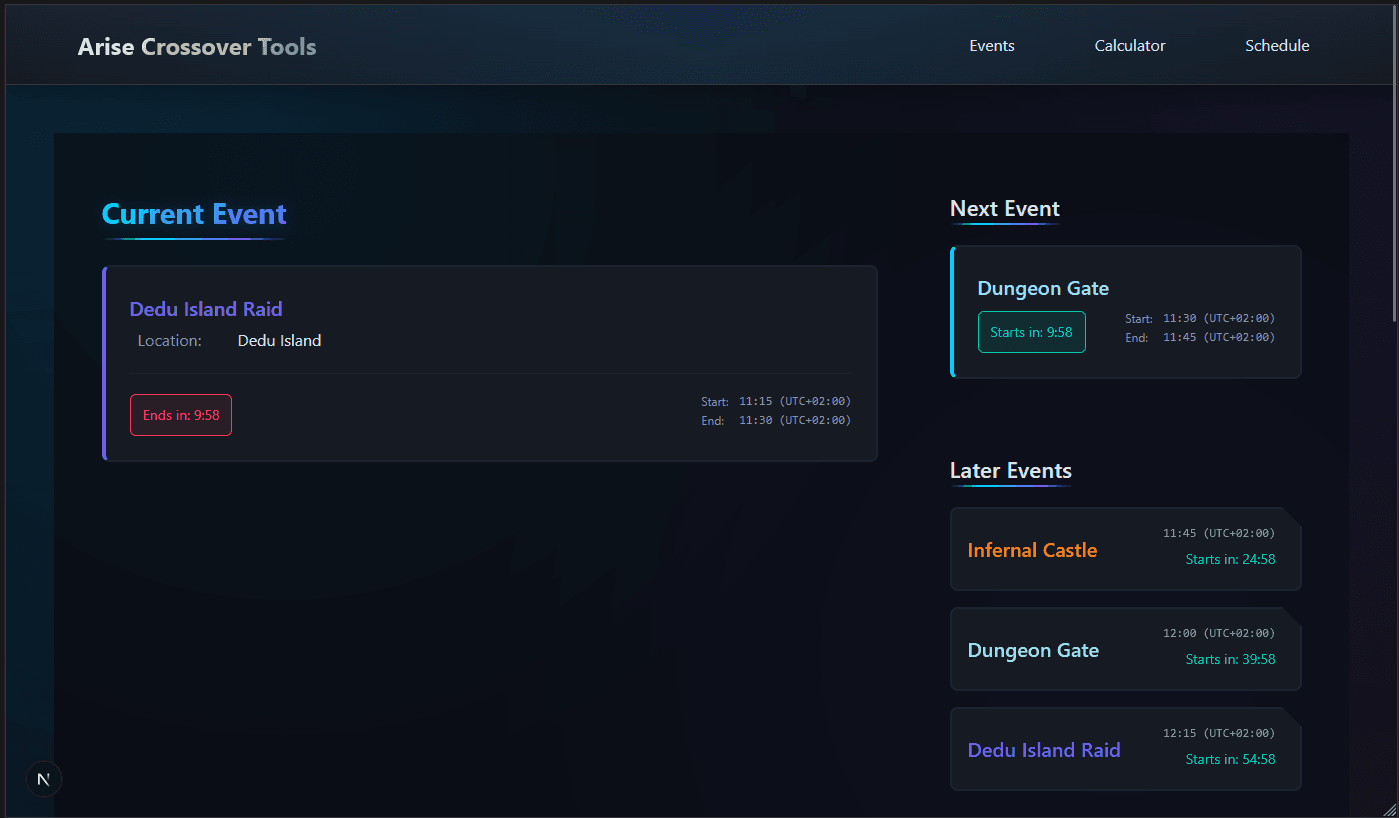Select the Dedu Island Raid current event title
Image resolution: width=1399 pixels, height=818 pixels.
click(x=206, y=309)
